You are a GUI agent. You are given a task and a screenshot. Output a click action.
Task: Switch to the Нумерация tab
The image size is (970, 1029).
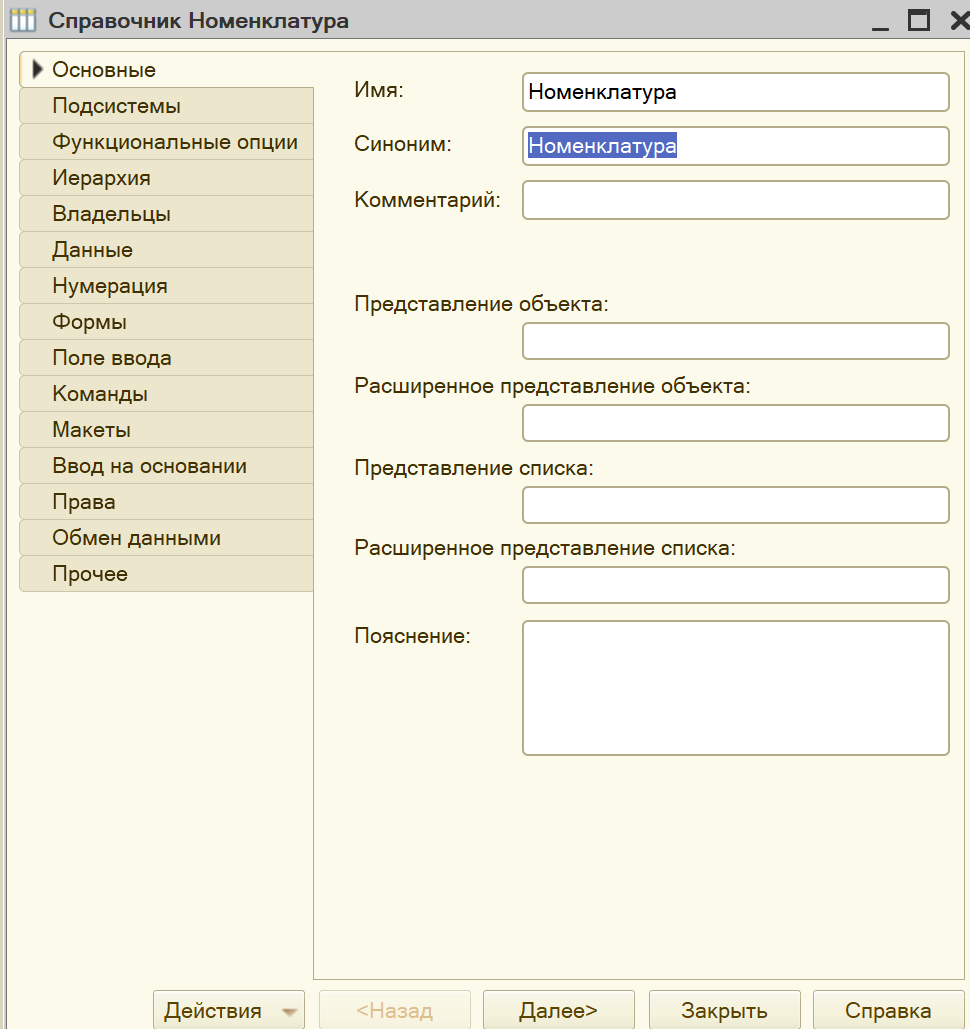pyautogui.click(x=167, y=286)
